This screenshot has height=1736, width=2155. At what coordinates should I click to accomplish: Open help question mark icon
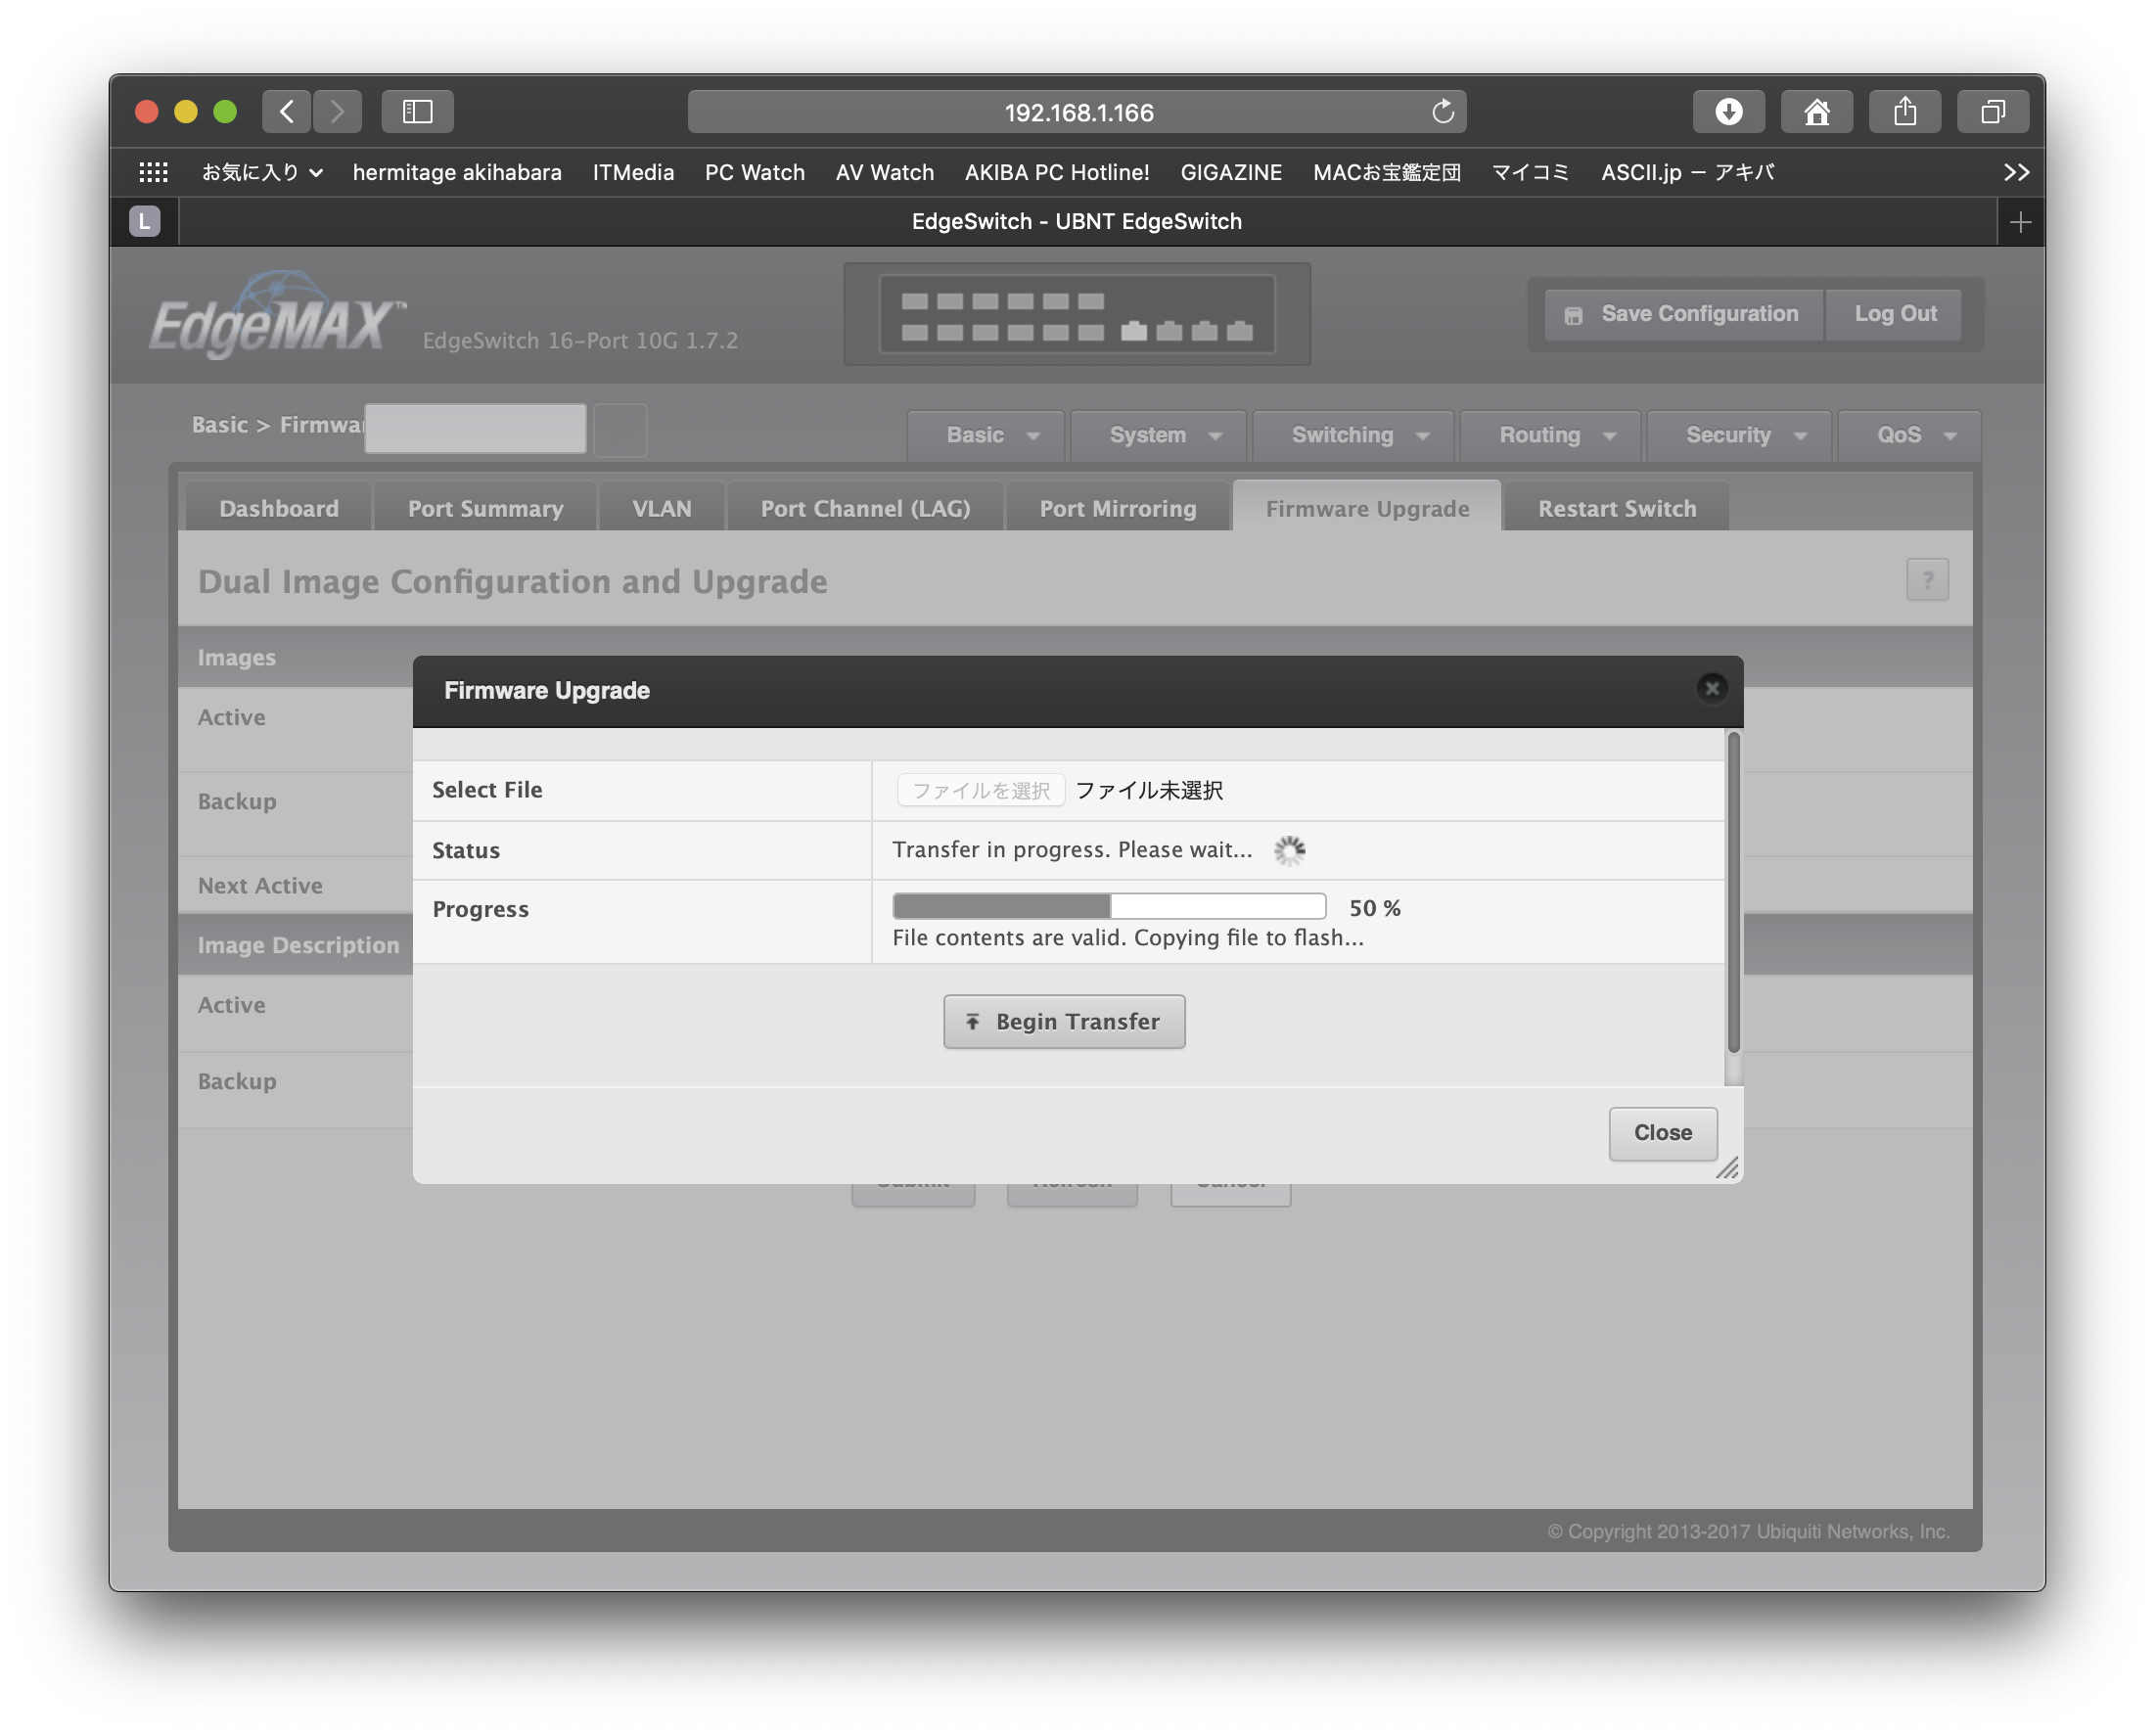[1927, 580]
